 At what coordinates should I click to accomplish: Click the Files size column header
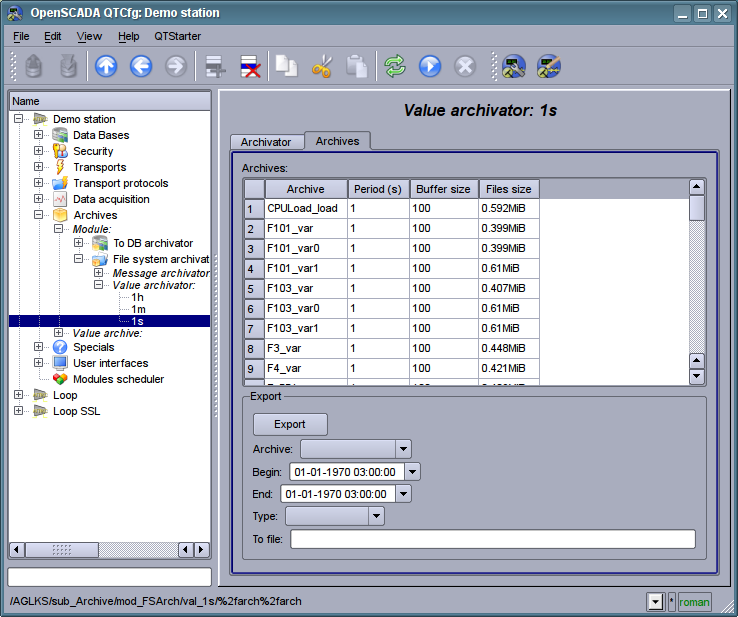(509, 189)
